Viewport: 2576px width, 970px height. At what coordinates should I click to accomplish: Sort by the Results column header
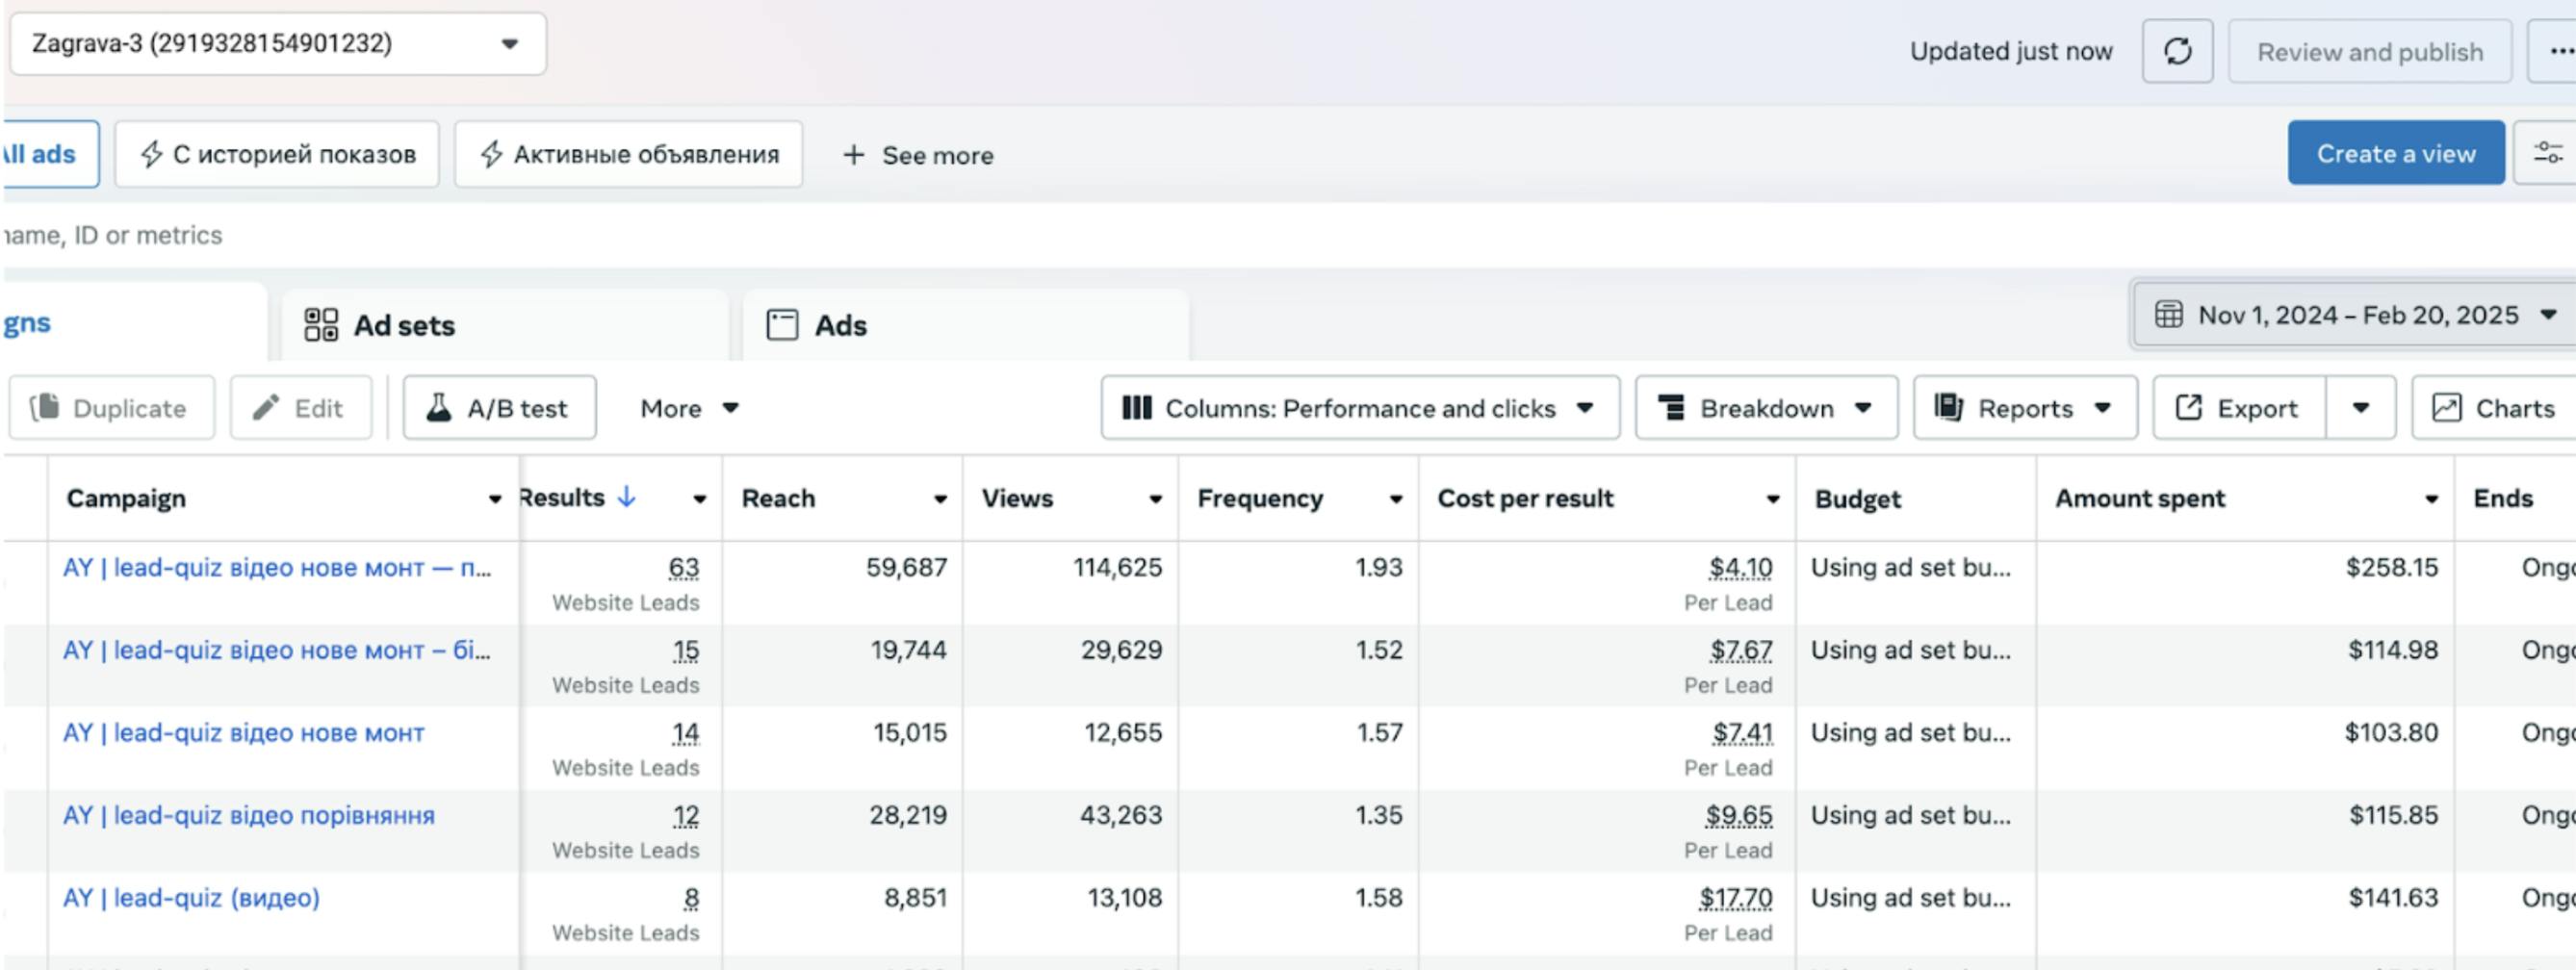tap(563, 498)
